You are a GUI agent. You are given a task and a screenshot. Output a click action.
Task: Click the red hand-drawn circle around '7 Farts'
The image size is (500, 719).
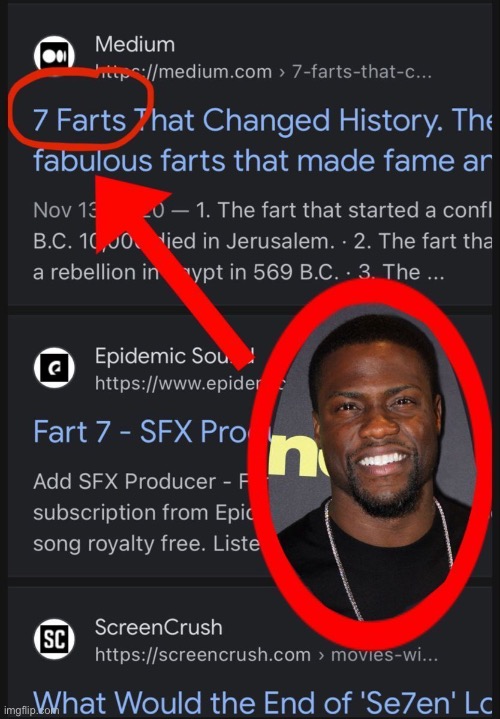(x=81, y=108)
